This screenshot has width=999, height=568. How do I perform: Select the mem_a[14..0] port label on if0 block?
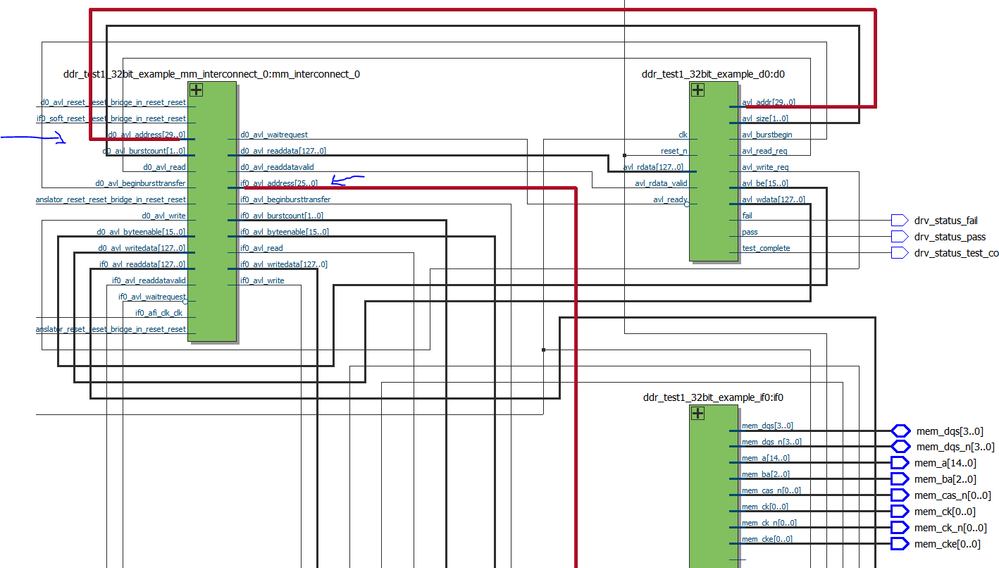coord(766,458)
